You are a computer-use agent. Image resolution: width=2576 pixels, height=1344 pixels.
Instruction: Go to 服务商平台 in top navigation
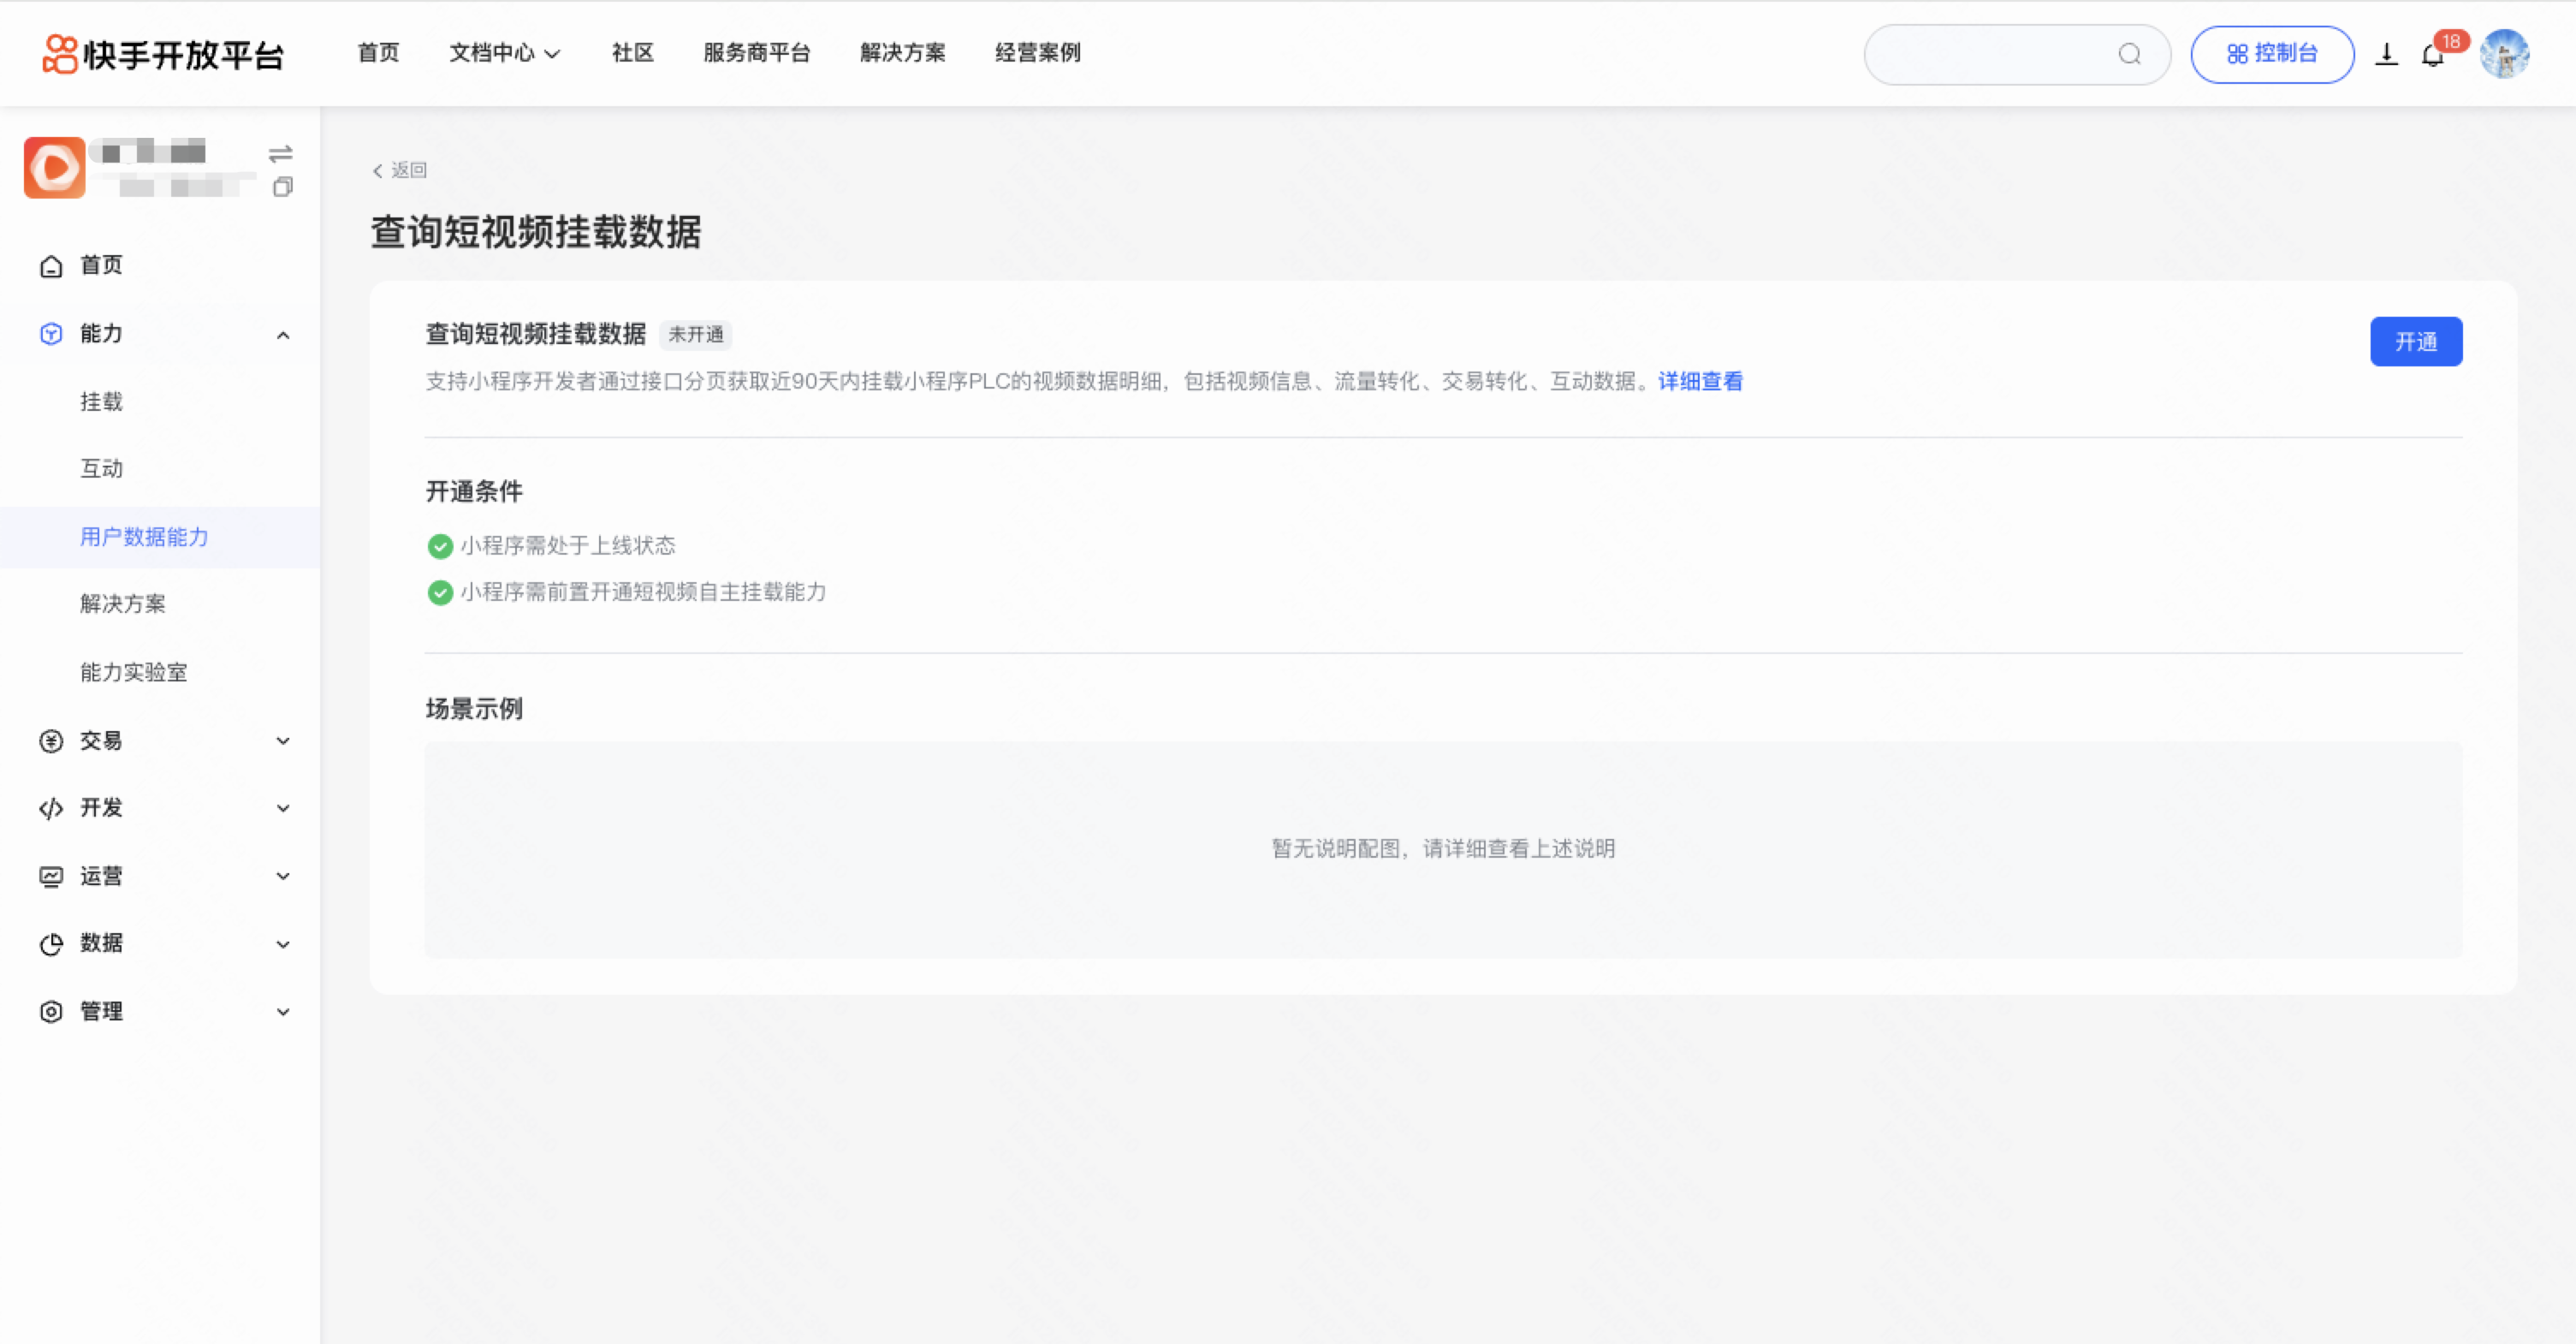click(757, 53)
